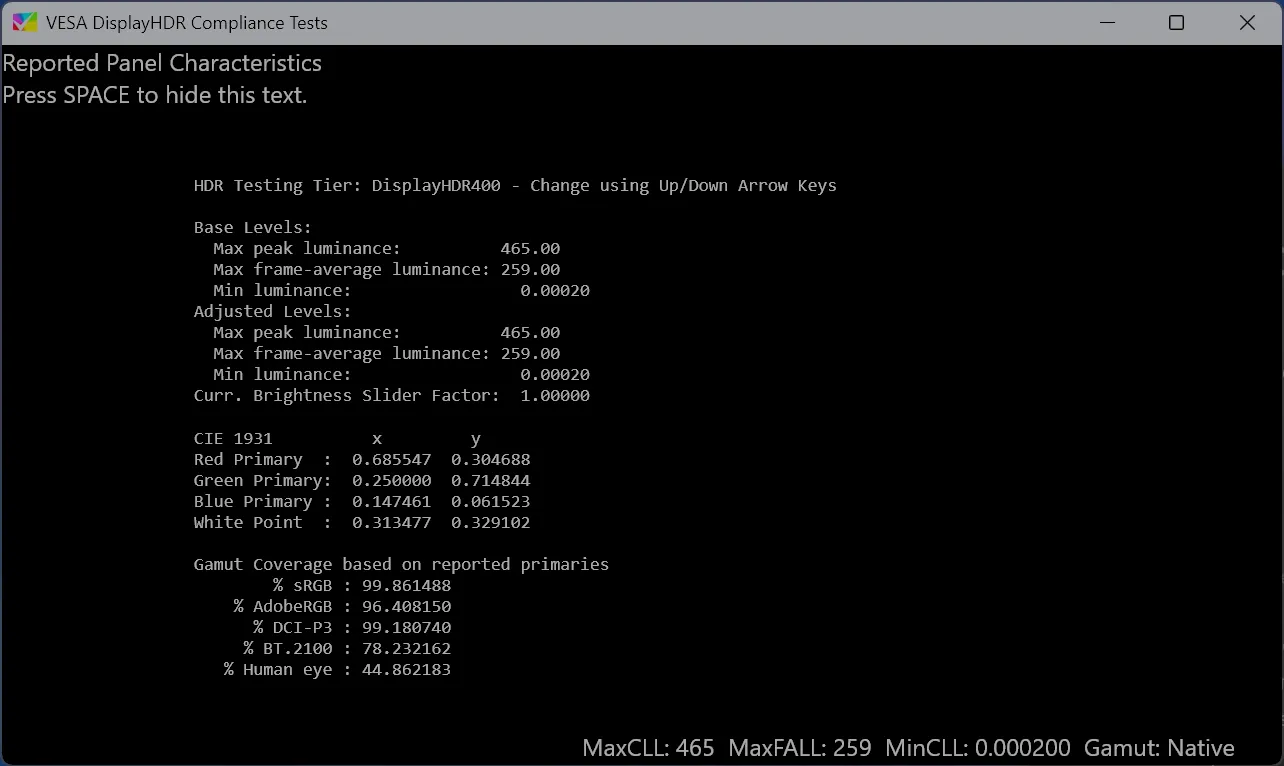
Task: Click the HDR Testing Tier line
Action: coord(515,185)
